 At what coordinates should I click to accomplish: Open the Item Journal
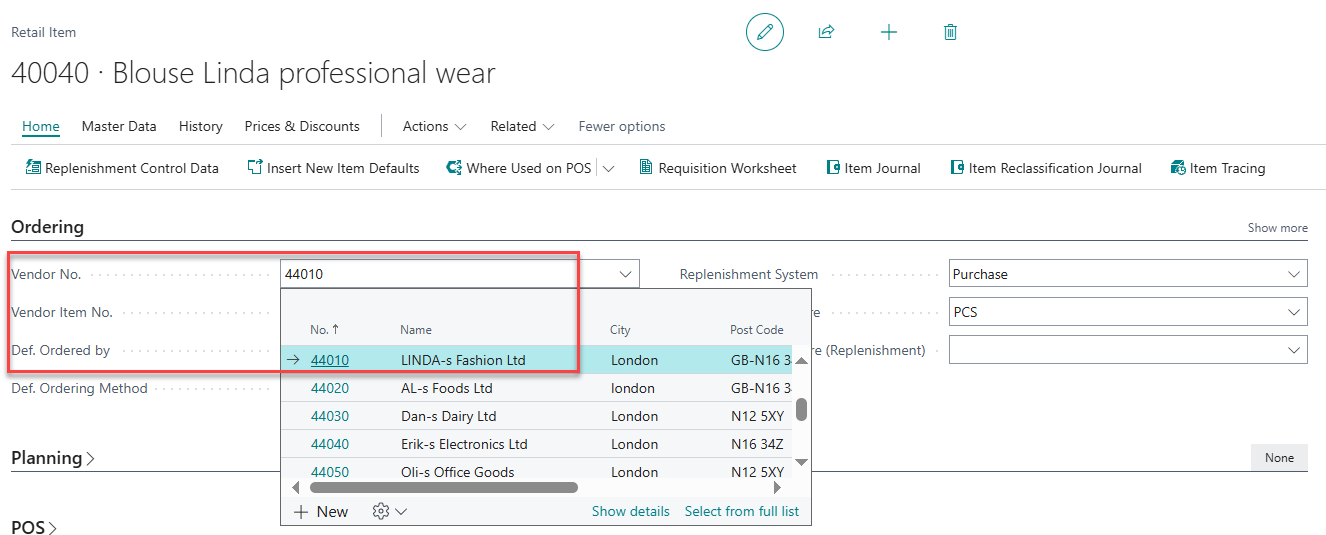(x=873, y=168)
